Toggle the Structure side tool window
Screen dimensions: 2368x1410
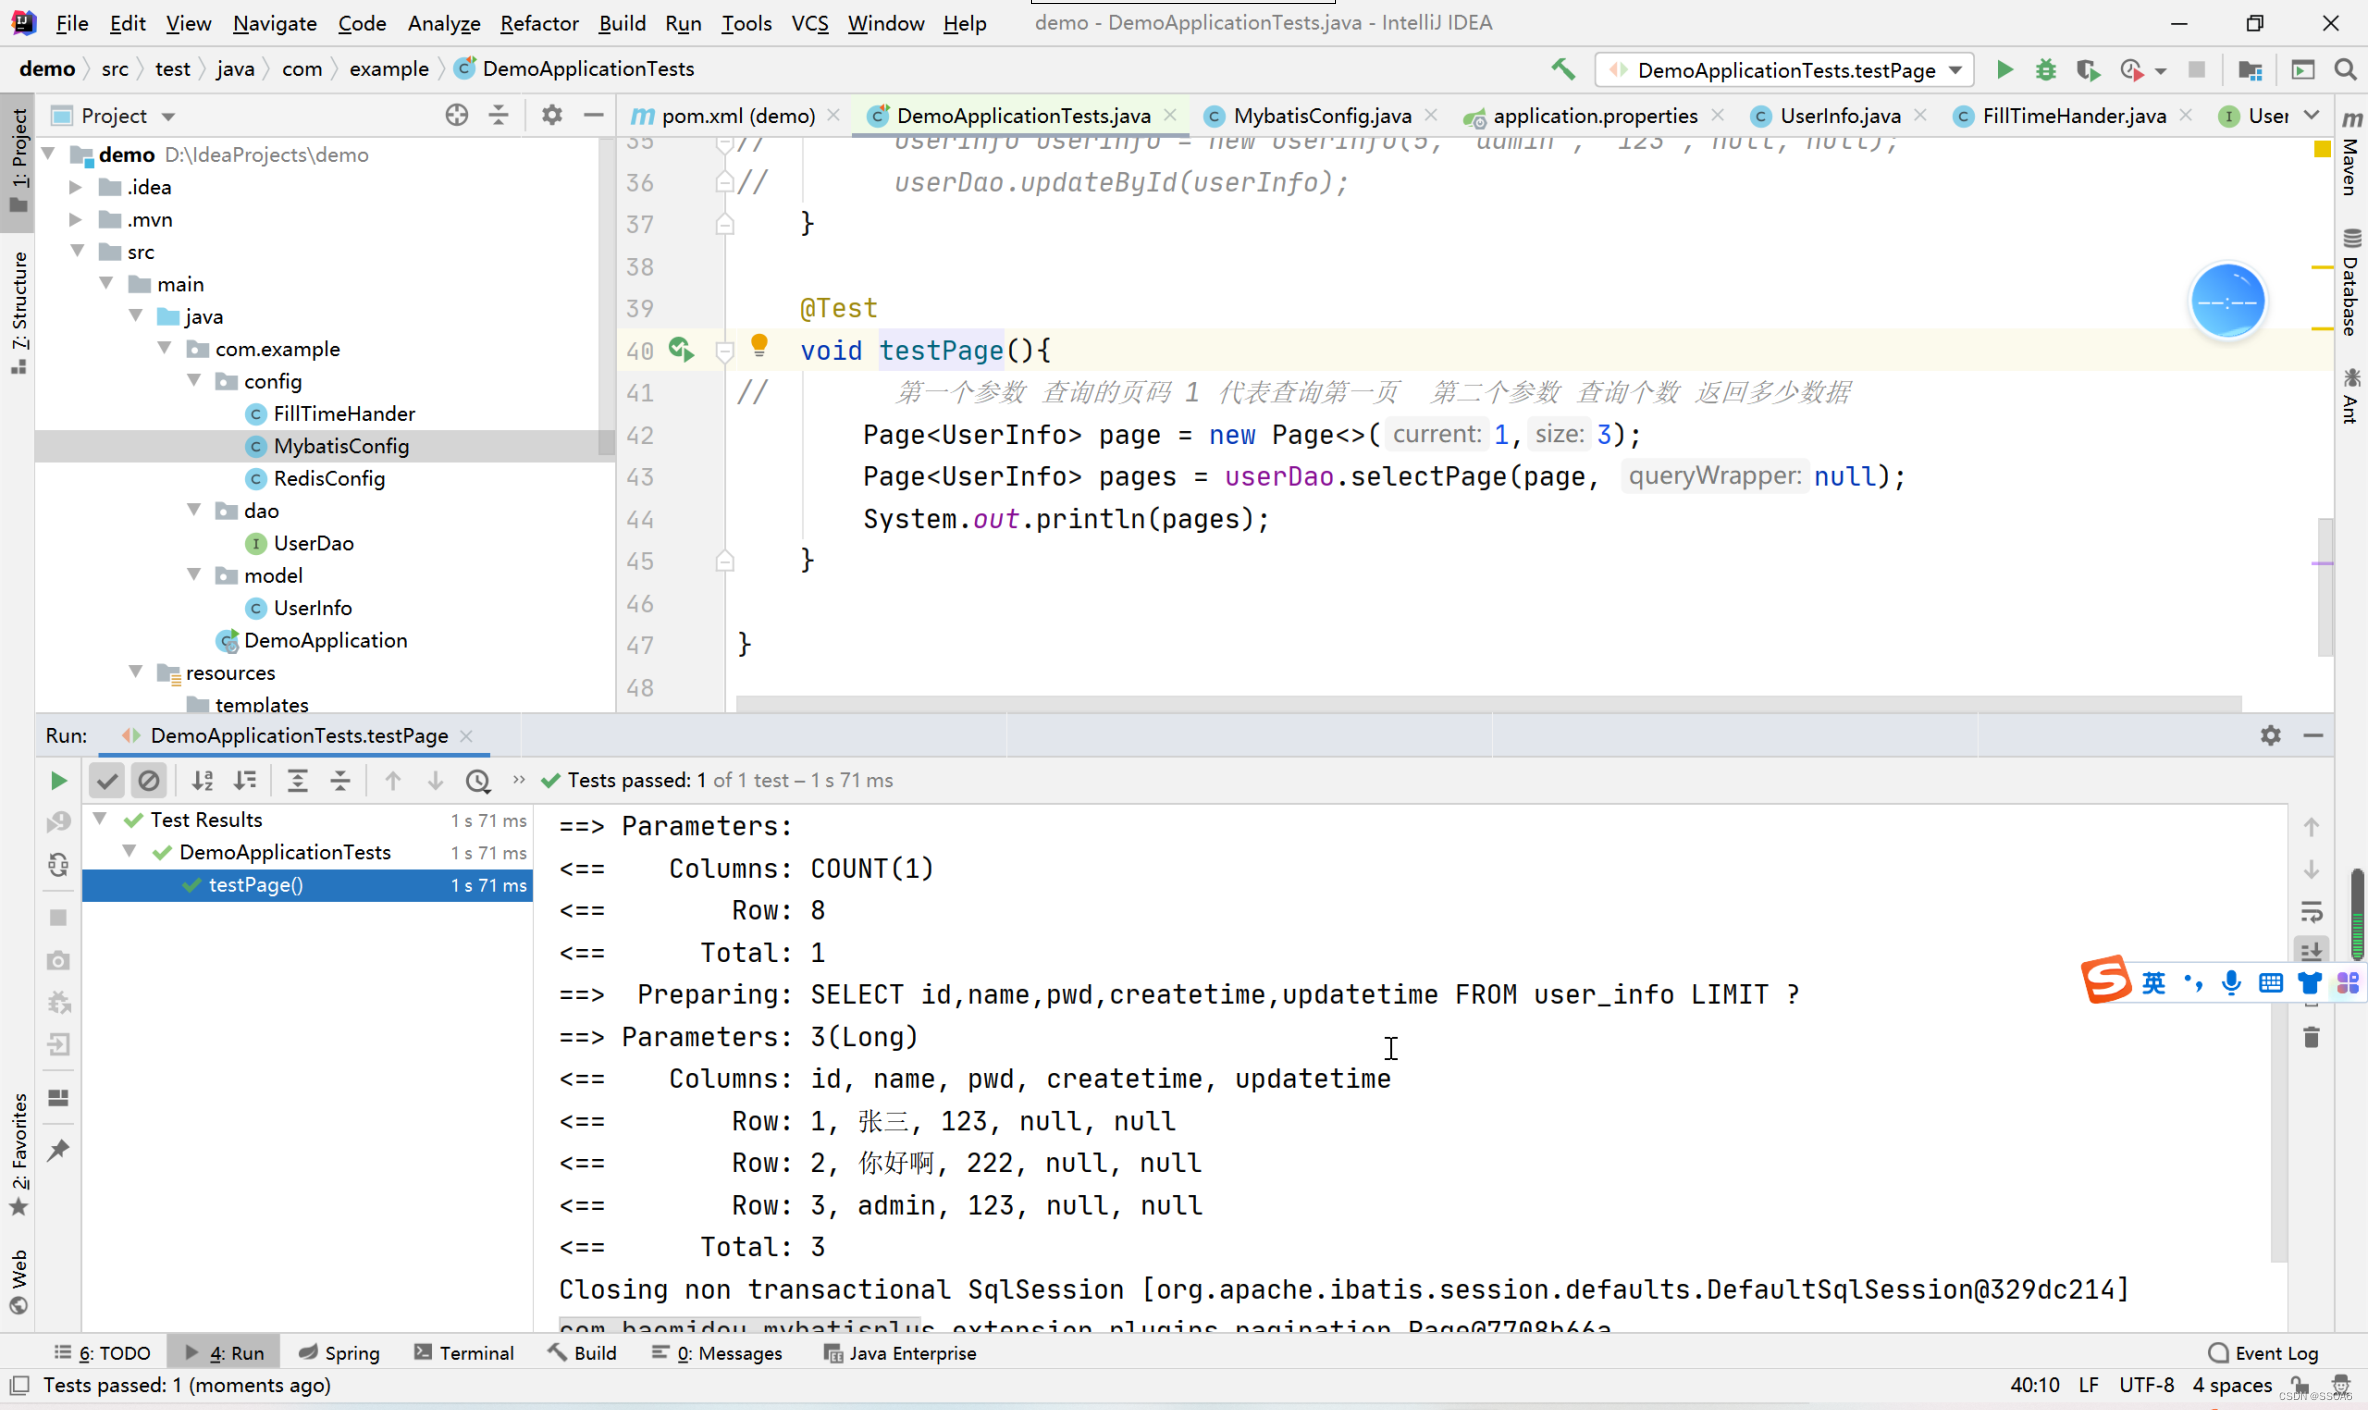19,313
